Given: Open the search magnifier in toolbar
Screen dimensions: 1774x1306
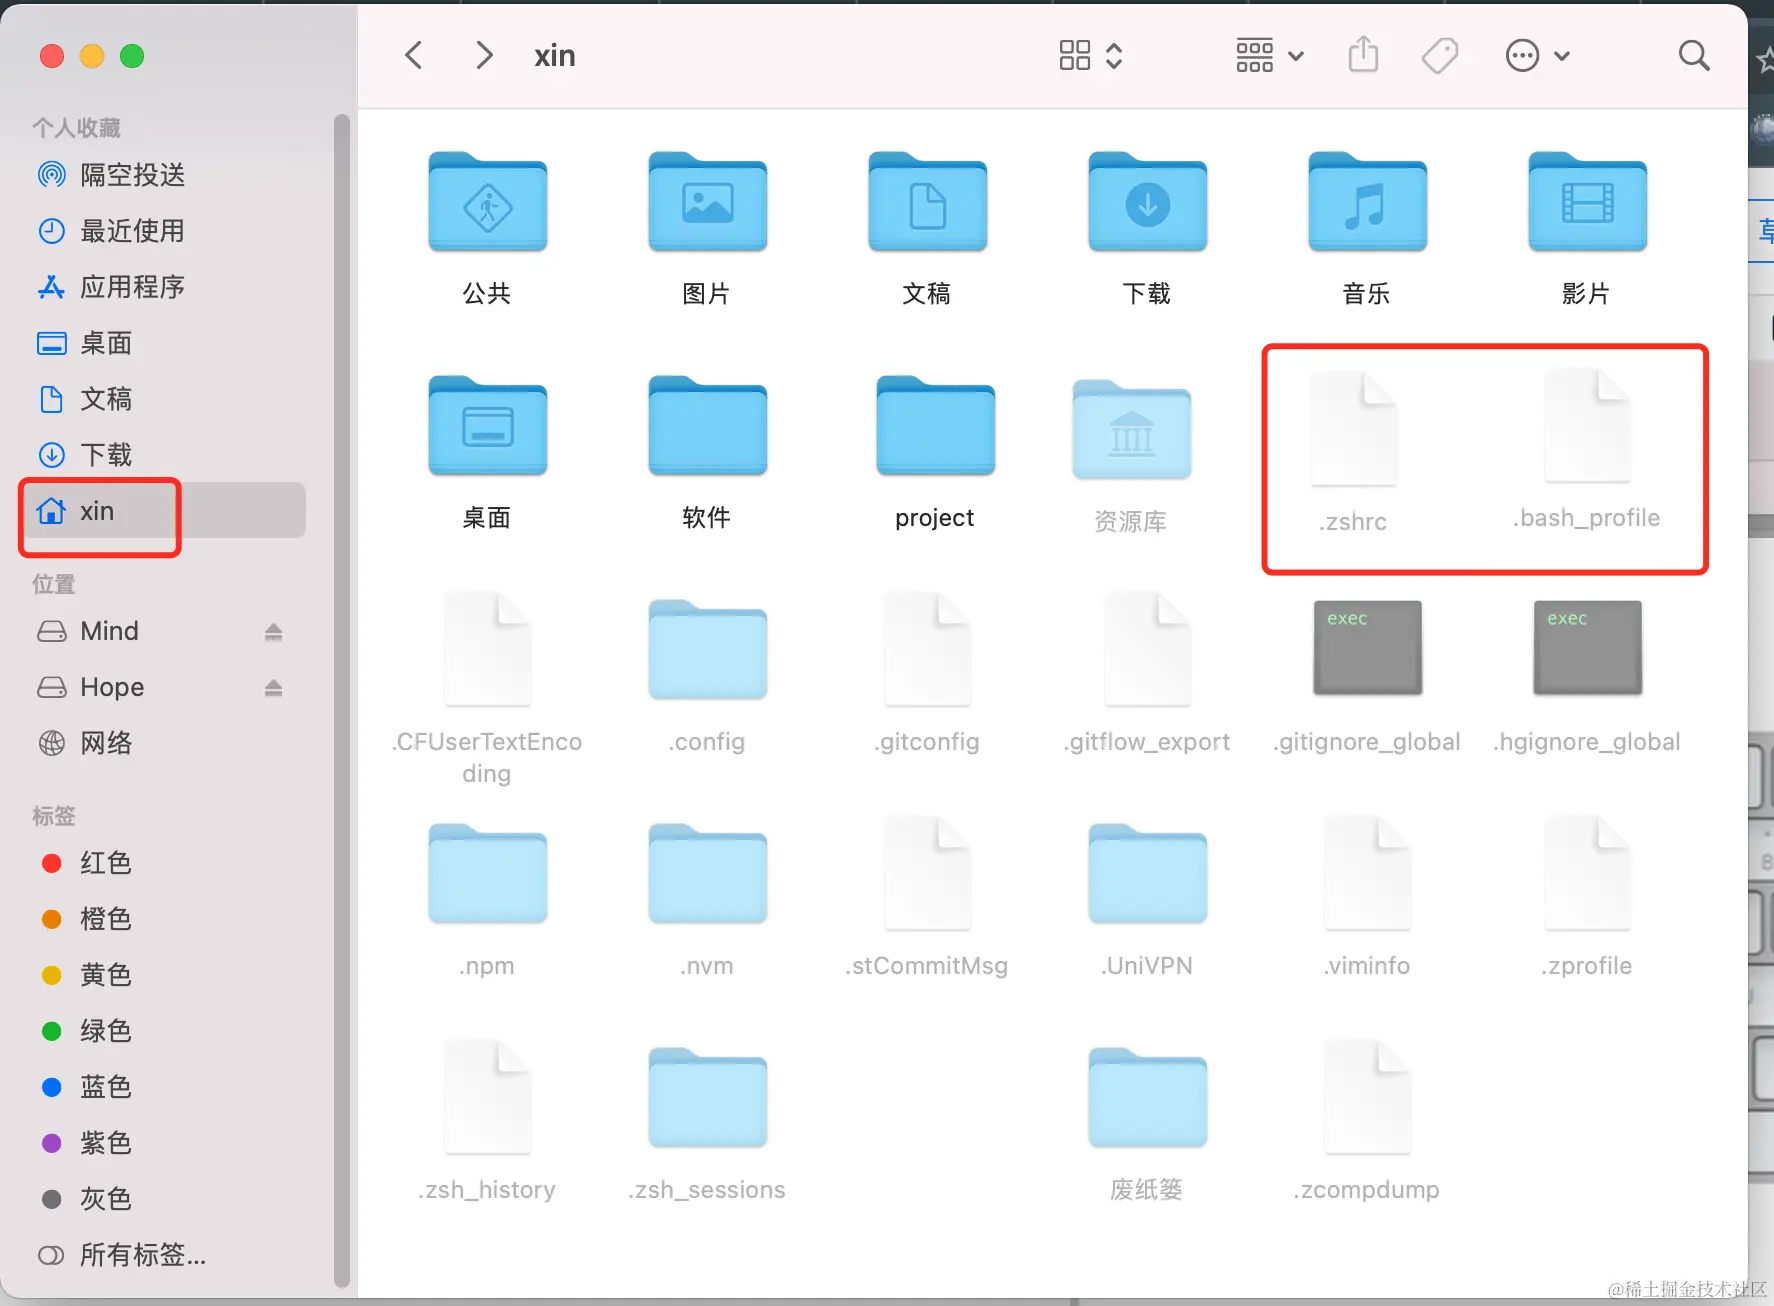Looking at the screenshot, I should point(1694,55).
